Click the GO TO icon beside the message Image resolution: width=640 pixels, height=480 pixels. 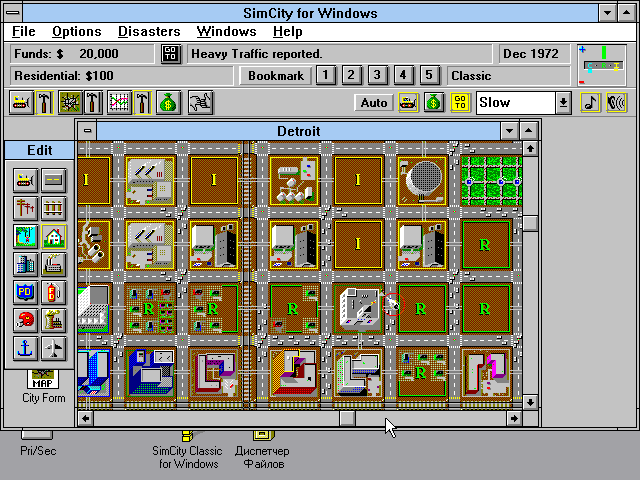pyautogui.click(x=171, y=54)
